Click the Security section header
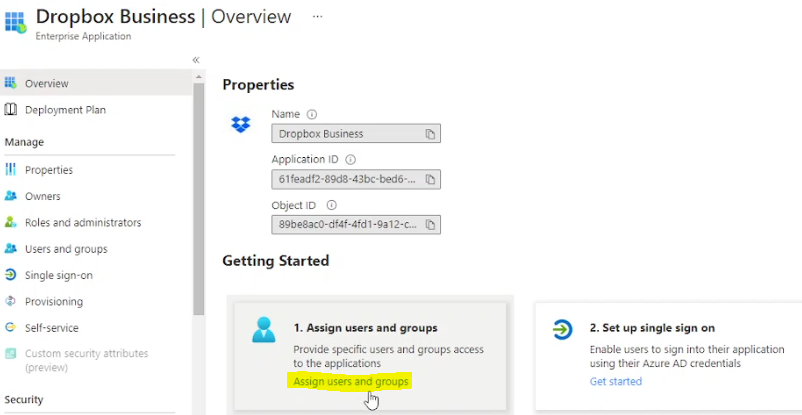 tap(24, 399)
